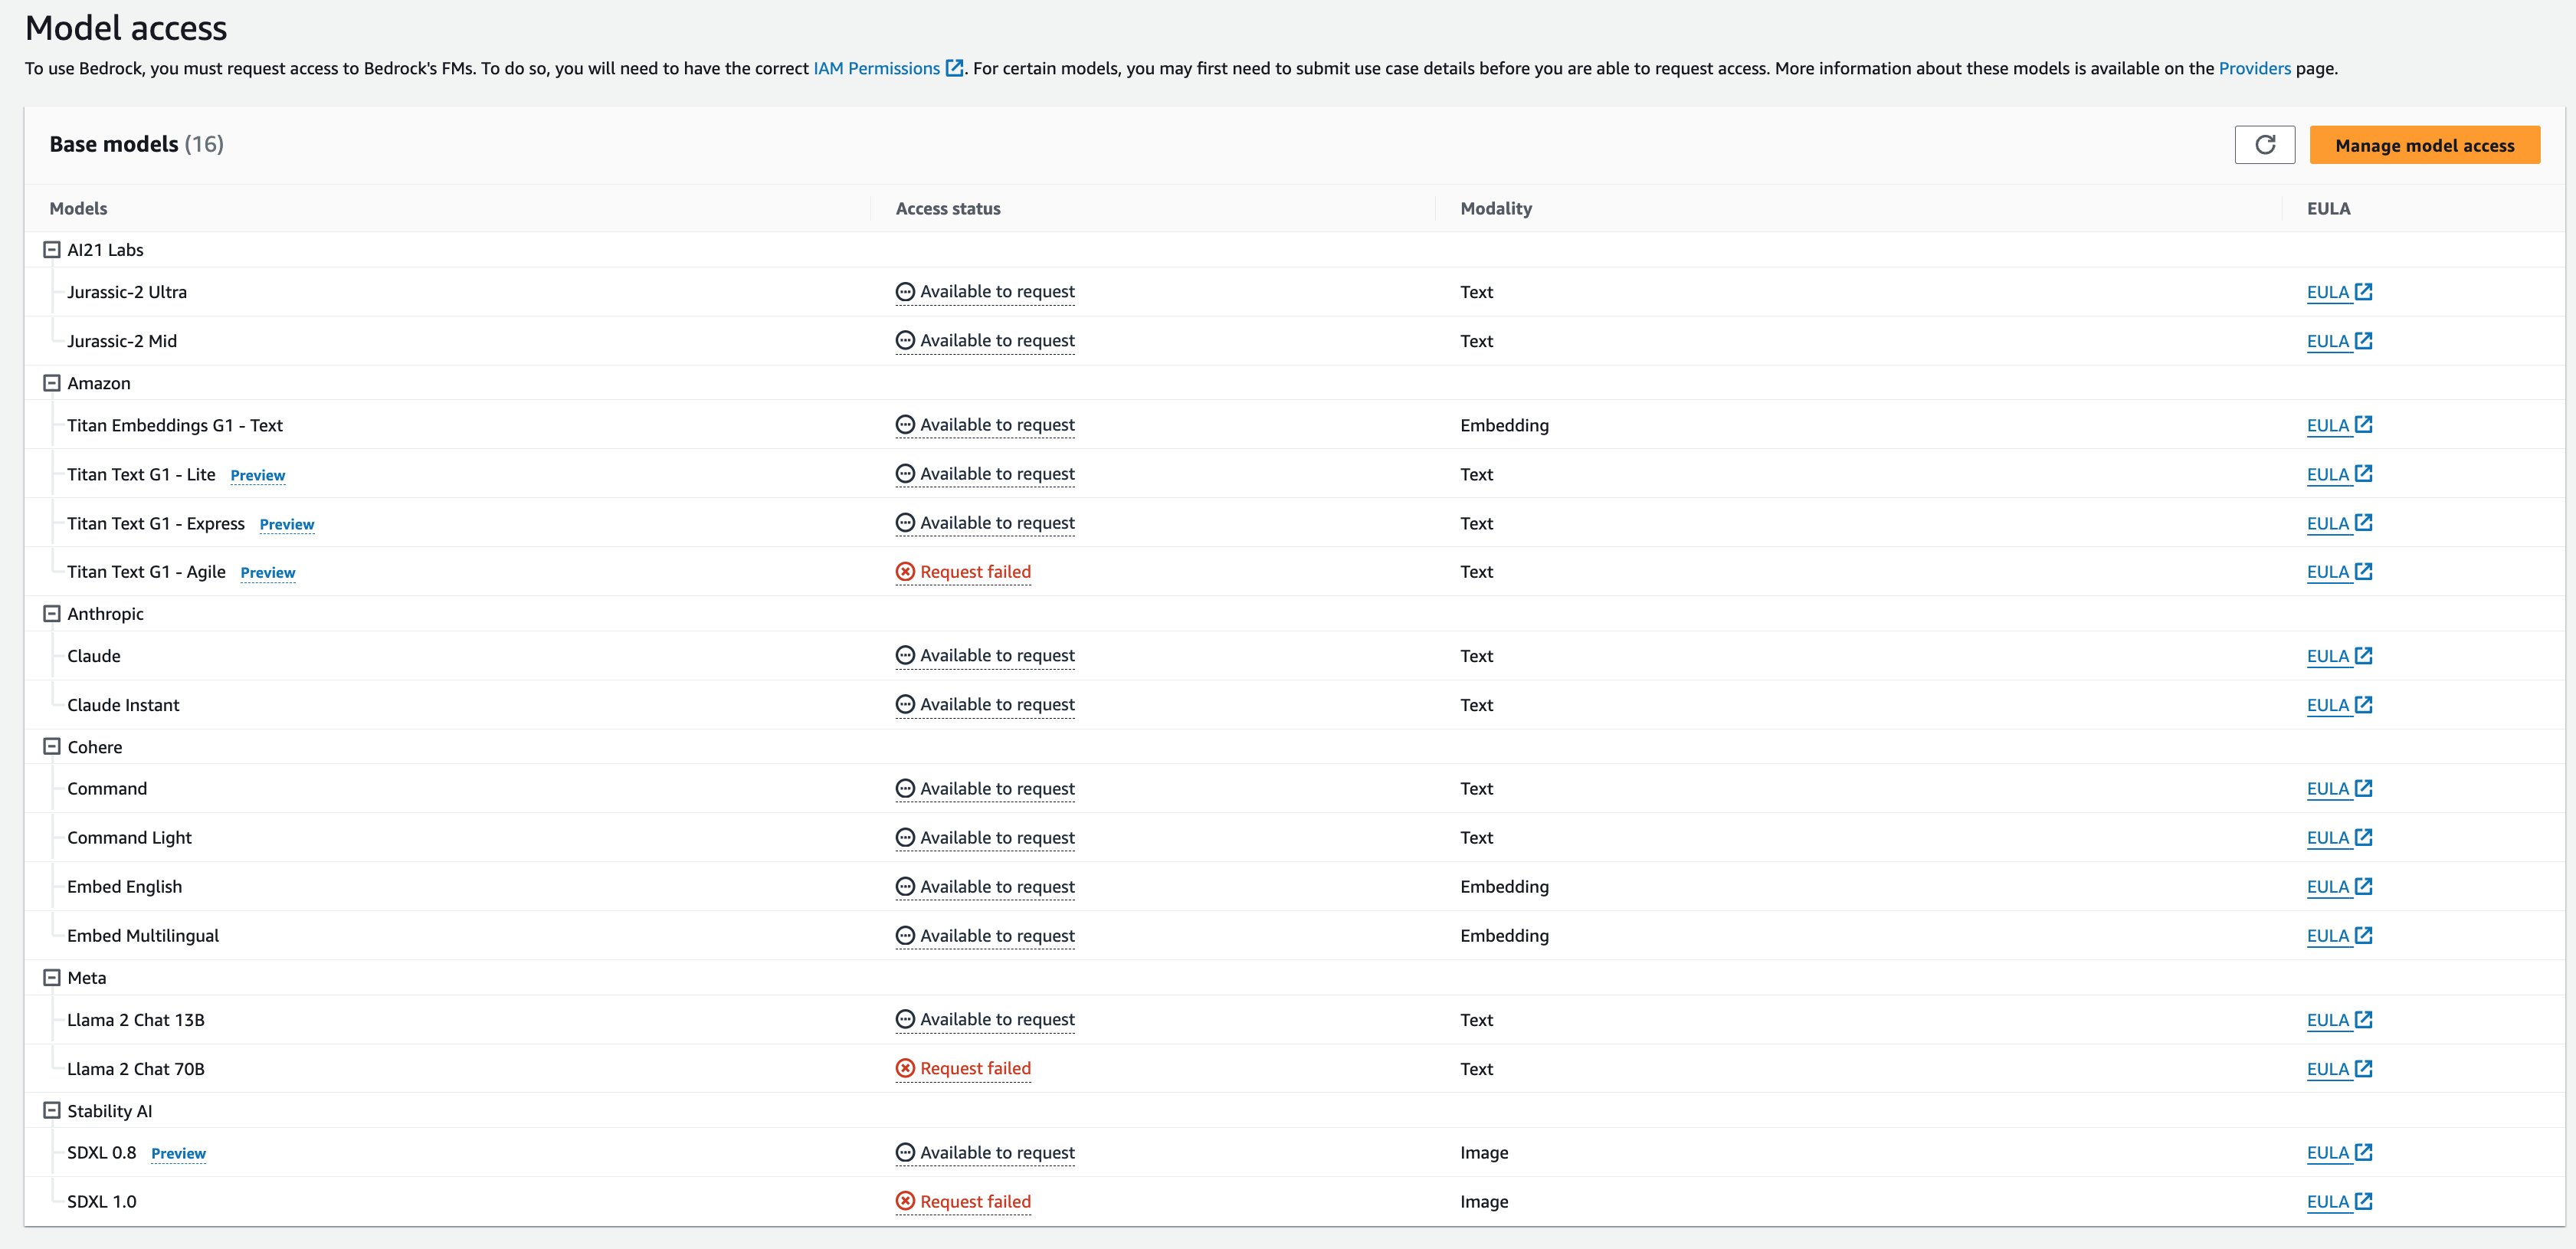Screen dimensions: 2576x1249
Task: Click Available to request status for Jurassic-2 Ultra
Action: point(985,292)
